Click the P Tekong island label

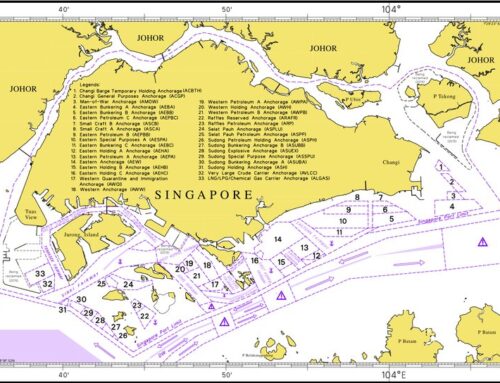point(444,96)
